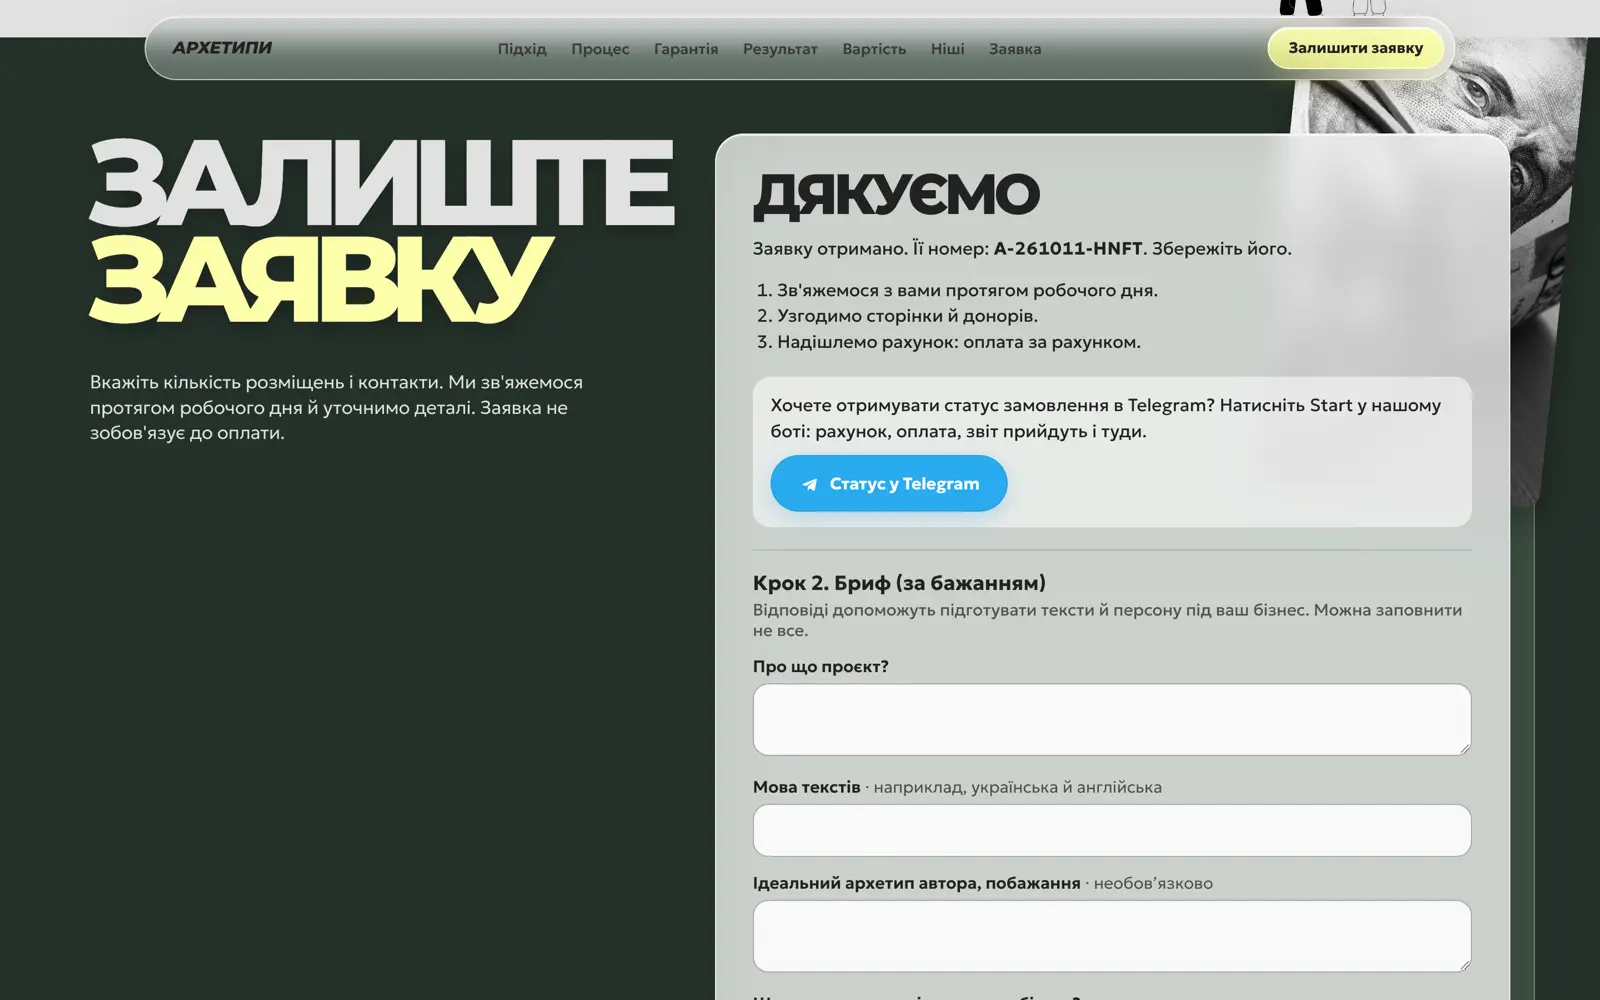This screenshot has height=1000, width=1600.
Task: Open Статус у Telegram button
Action: (889, 483)
